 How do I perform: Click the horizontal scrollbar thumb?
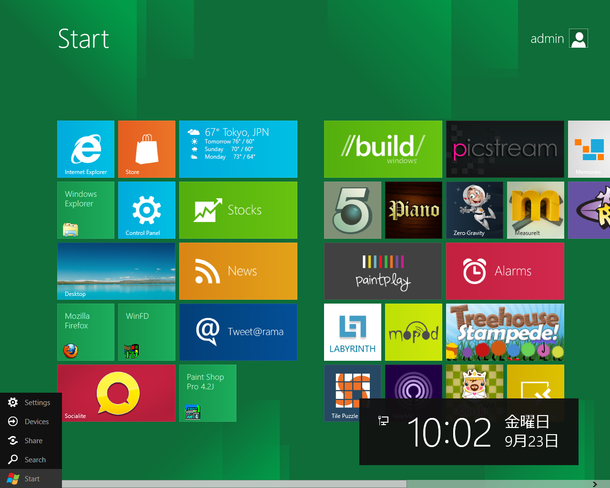coord(234,484)
